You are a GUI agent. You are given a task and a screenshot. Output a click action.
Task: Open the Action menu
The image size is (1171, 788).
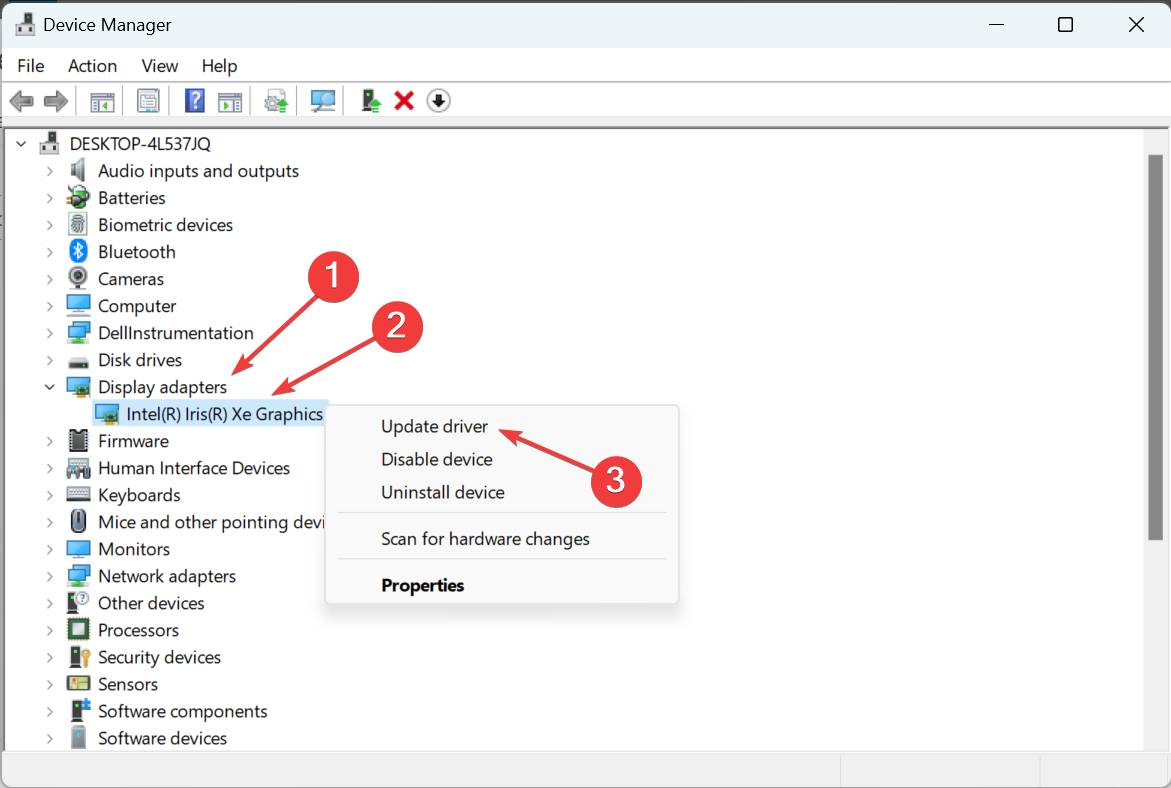click(93, 66)
